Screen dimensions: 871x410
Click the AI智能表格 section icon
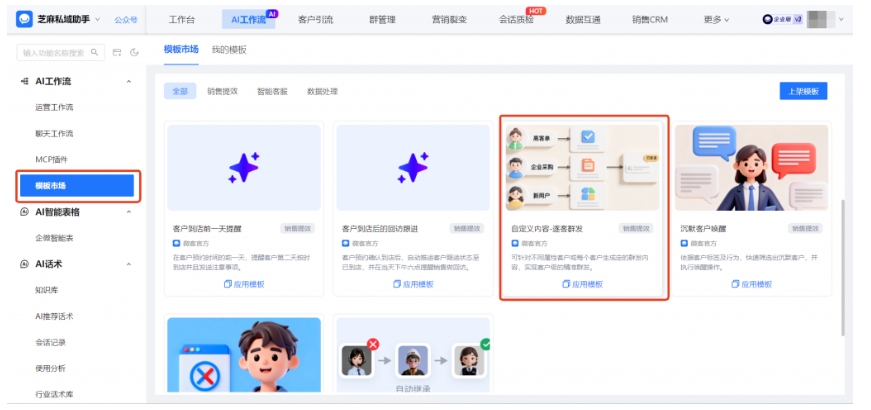click(24, 212)
